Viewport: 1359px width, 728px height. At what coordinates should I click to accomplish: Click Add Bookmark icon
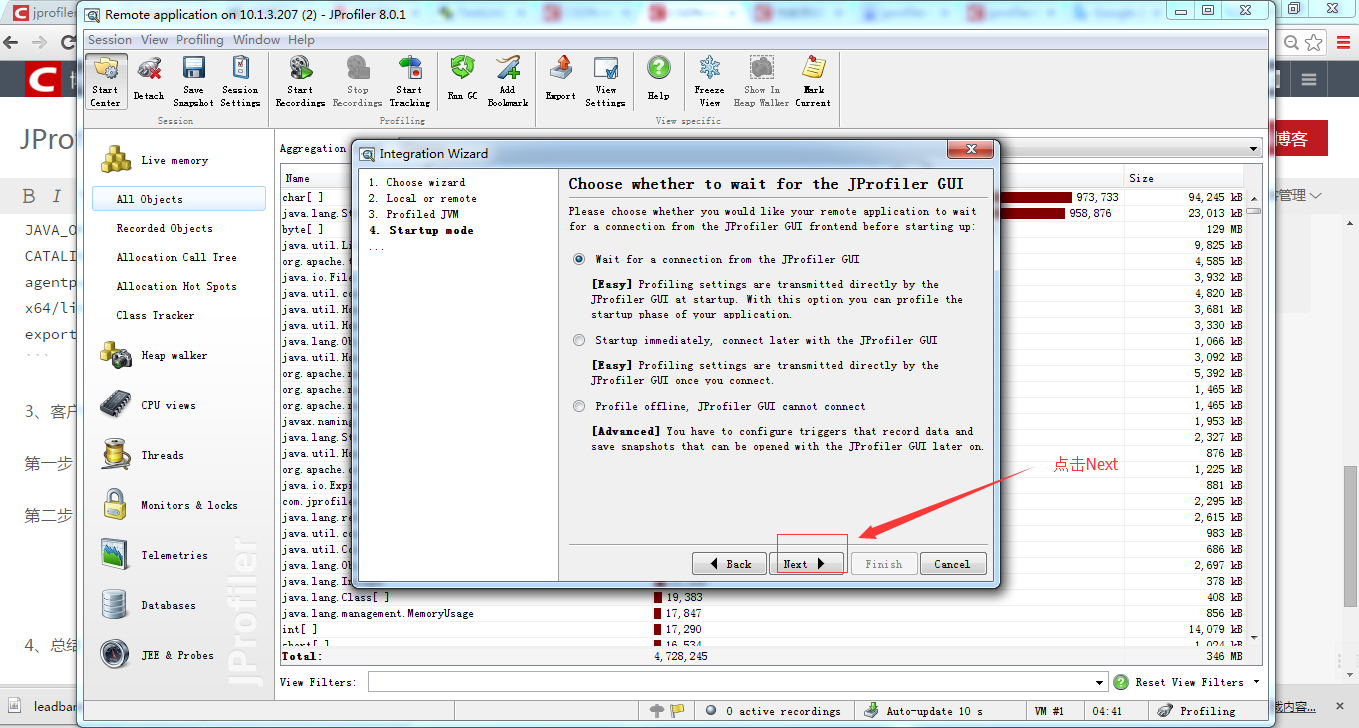508,81
